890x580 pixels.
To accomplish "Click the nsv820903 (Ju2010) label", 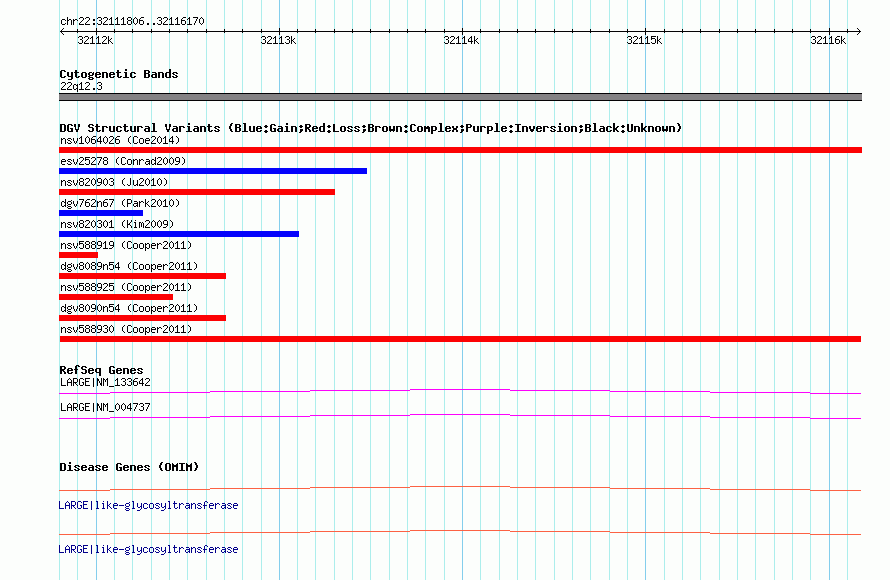I will [x=114, y=182].
